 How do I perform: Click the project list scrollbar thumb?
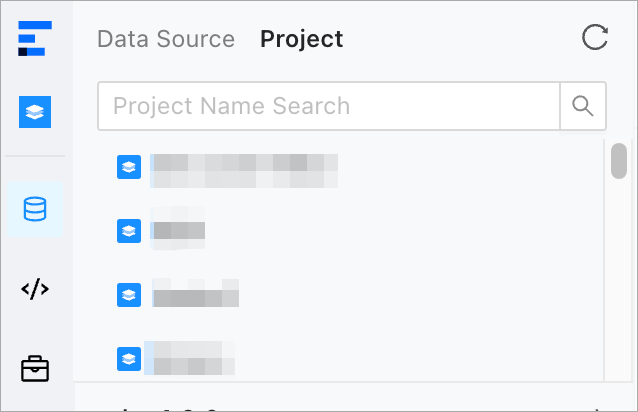[619, 160]
